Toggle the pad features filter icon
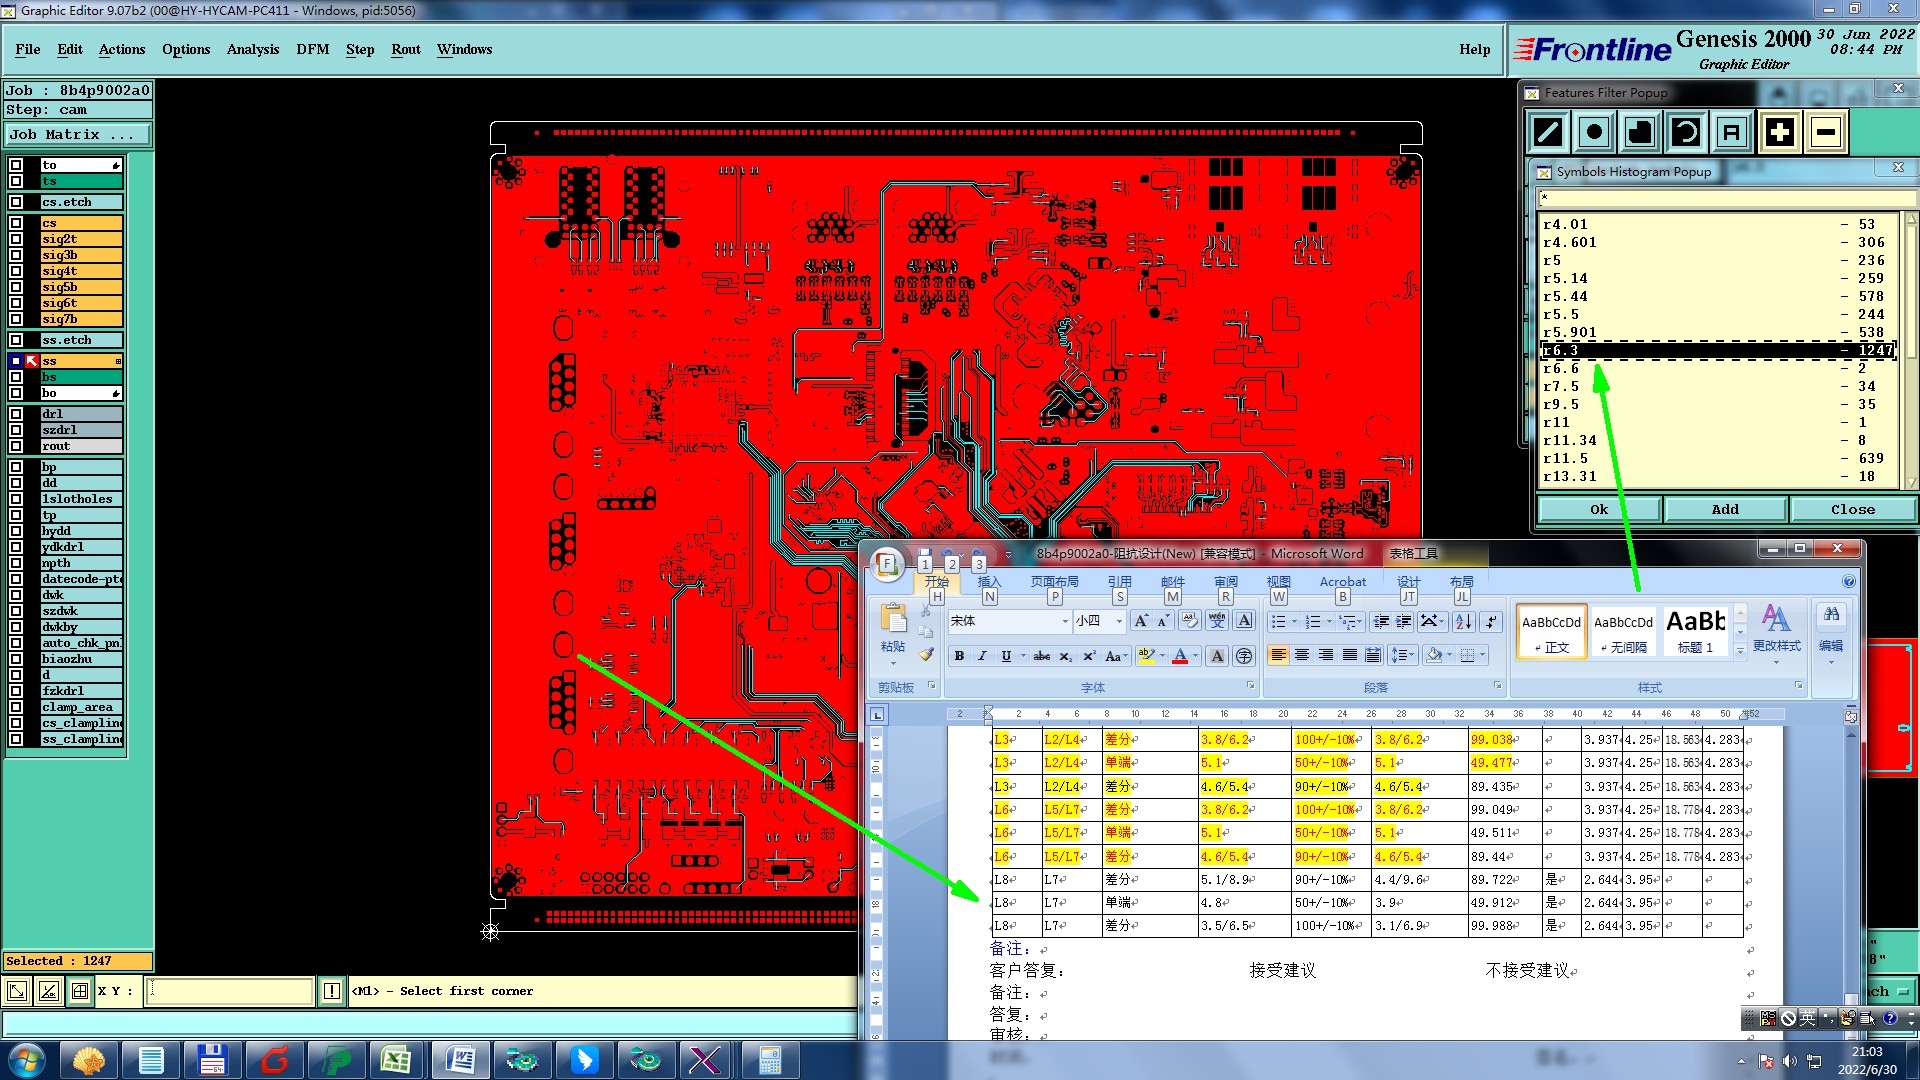This screenshot has width=1920, height=1080. pyautogui.click(x=1594, y=132)
